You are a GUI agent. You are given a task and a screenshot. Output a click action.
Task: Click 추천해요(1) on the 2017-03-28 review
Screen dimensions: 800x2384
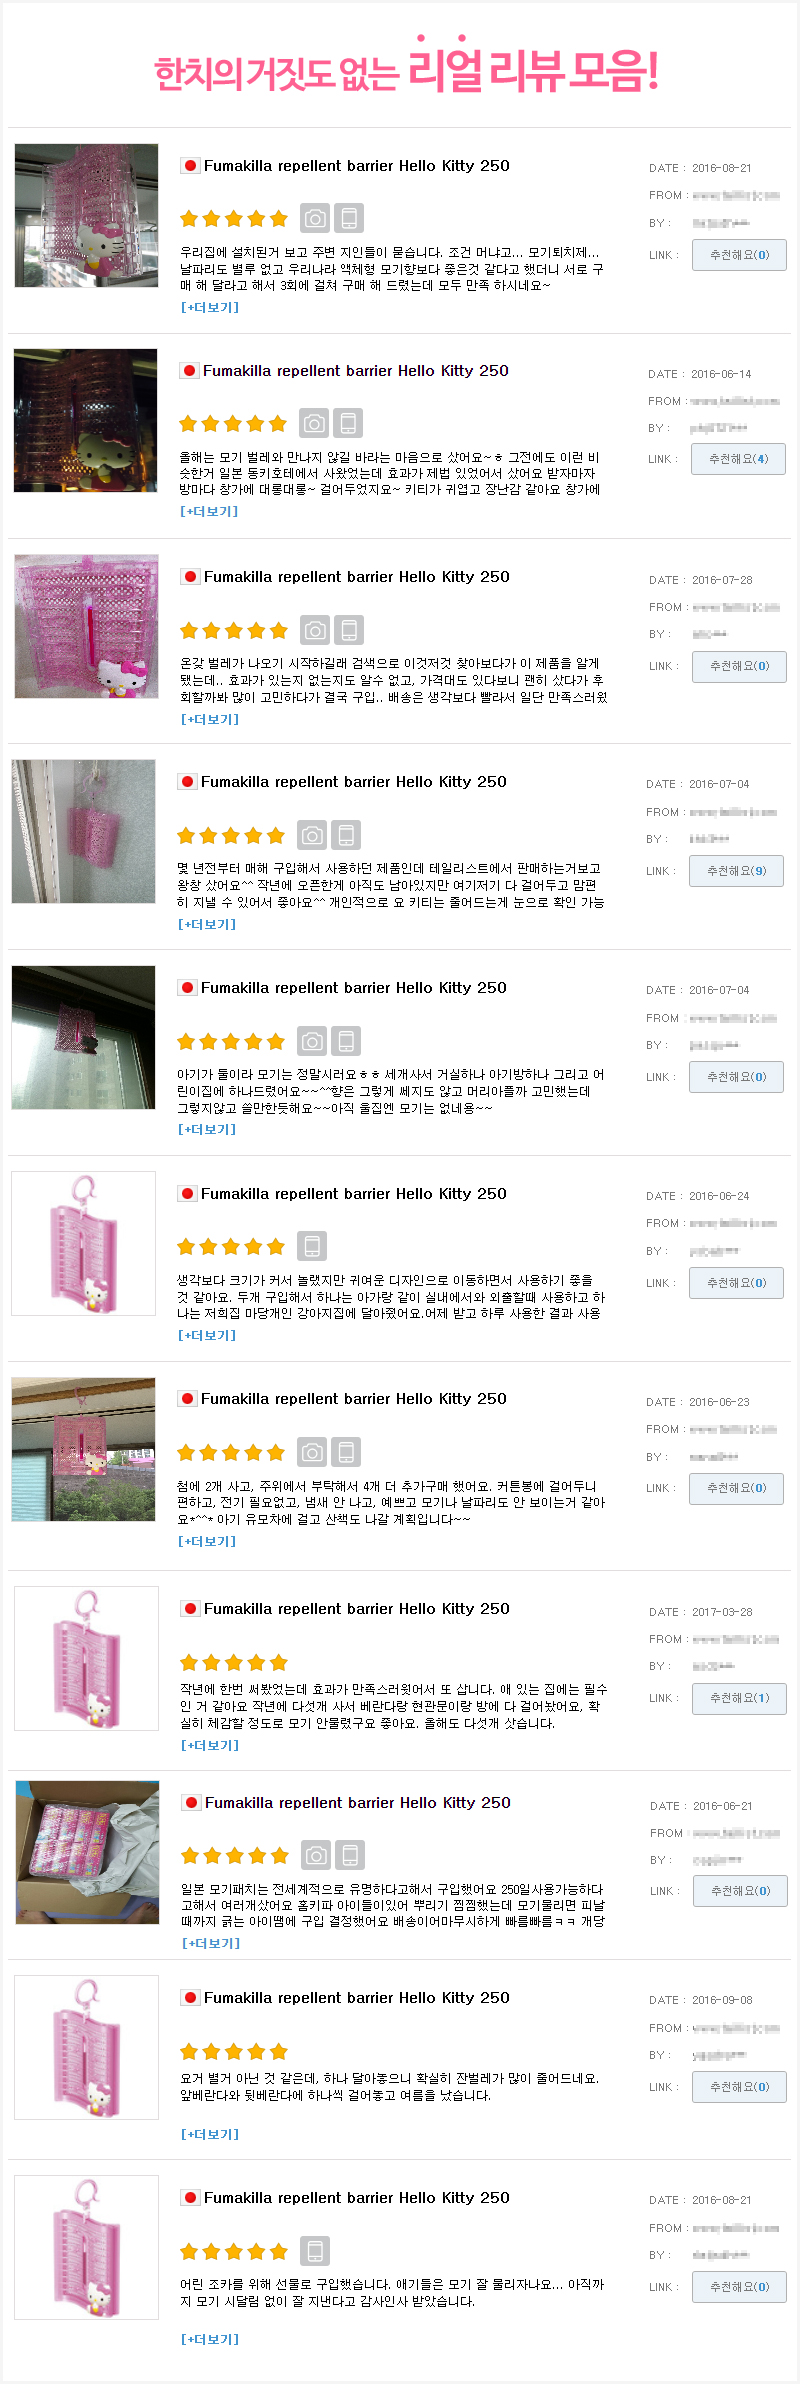point(739,1698)
